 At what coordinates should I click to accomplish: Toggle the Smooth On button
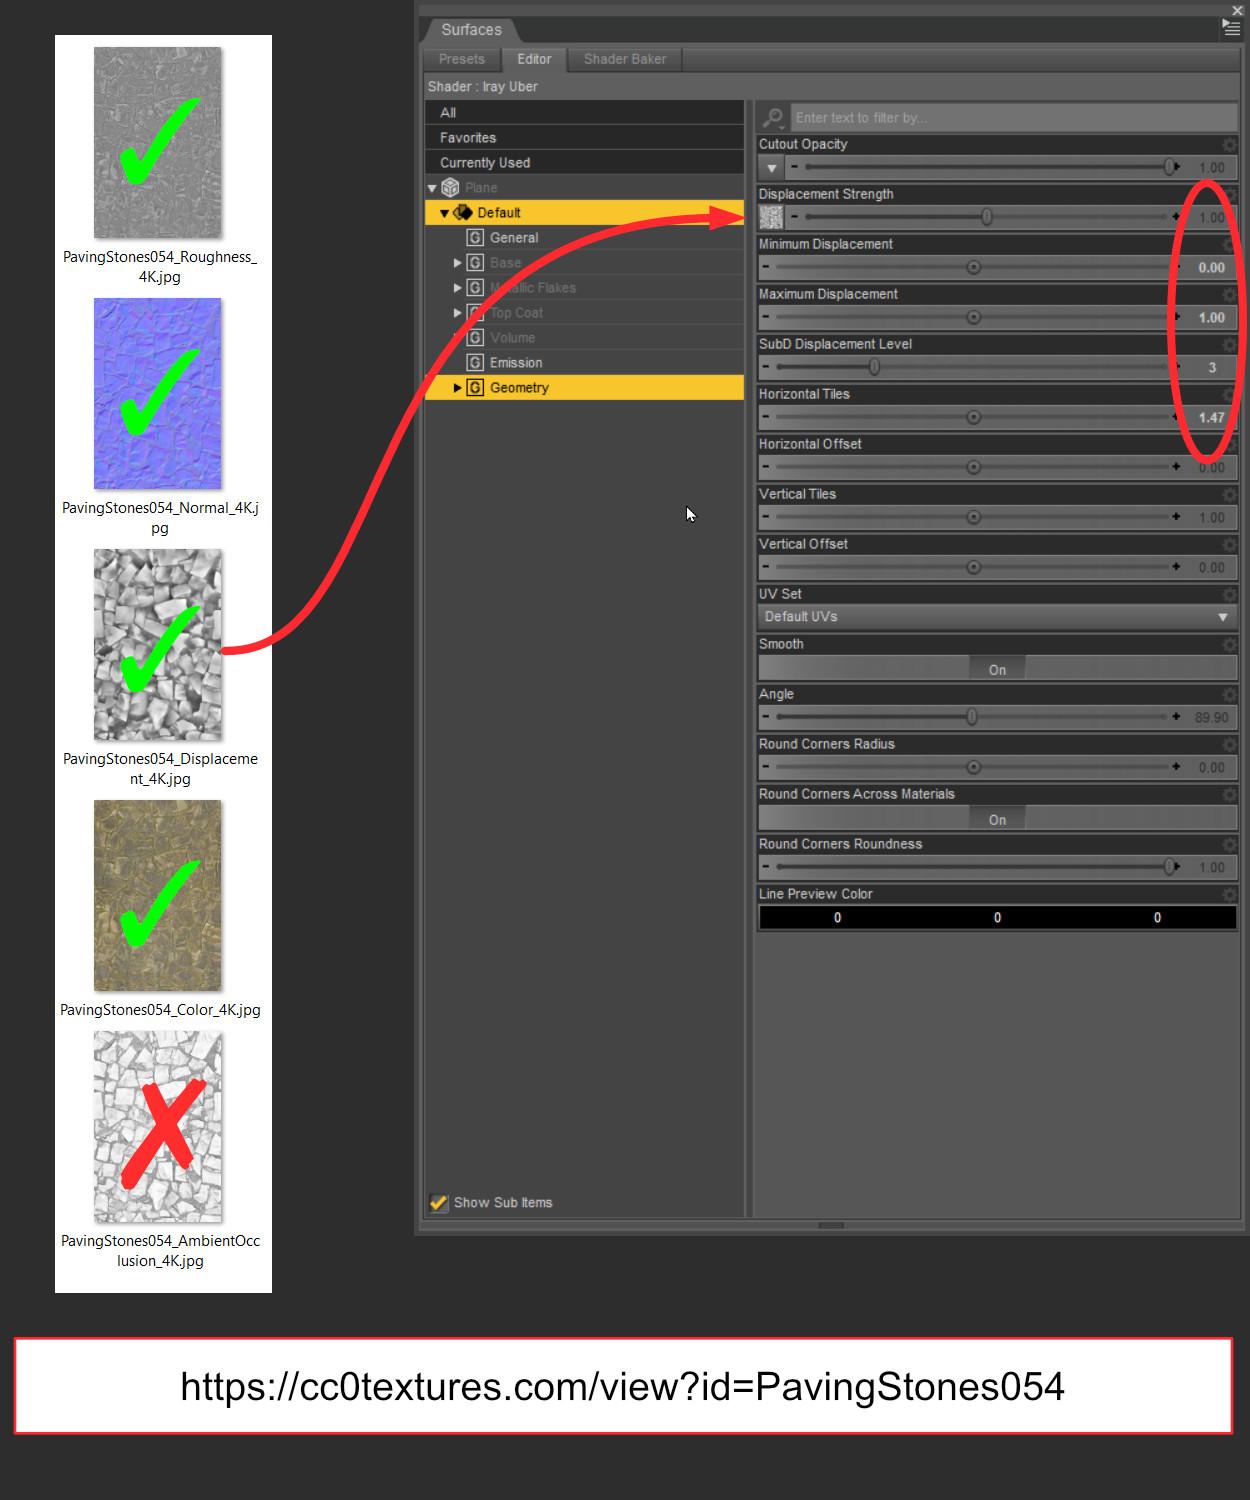click(997, 669)
